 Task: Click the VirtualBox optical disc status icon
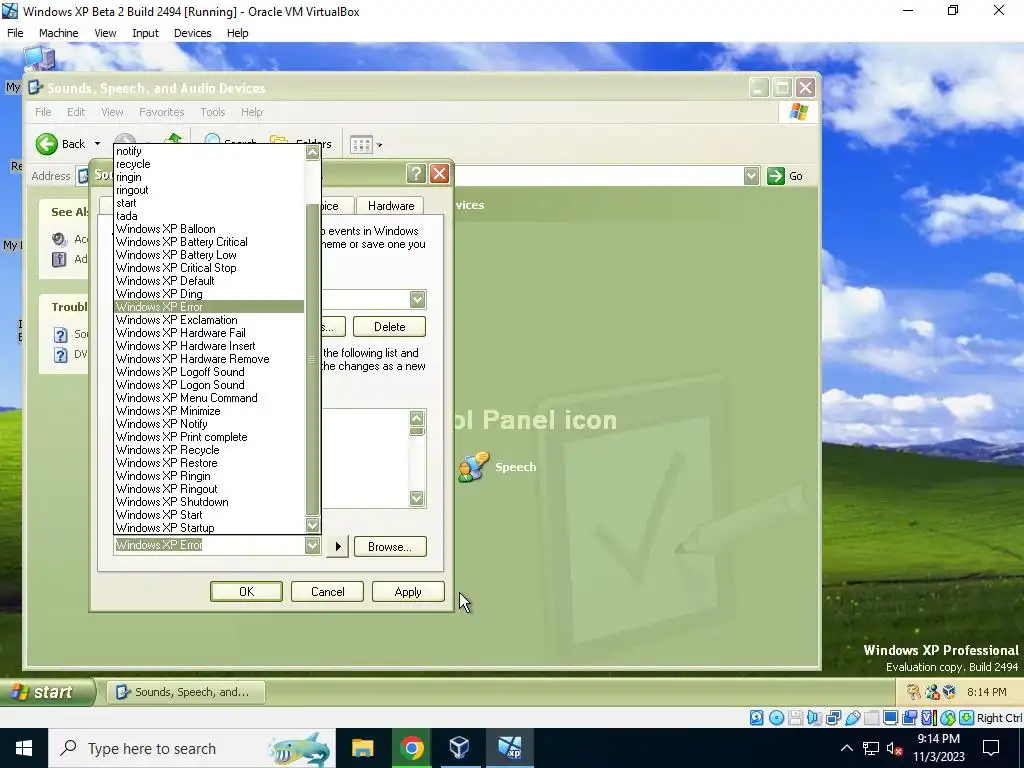coord(776,718)
